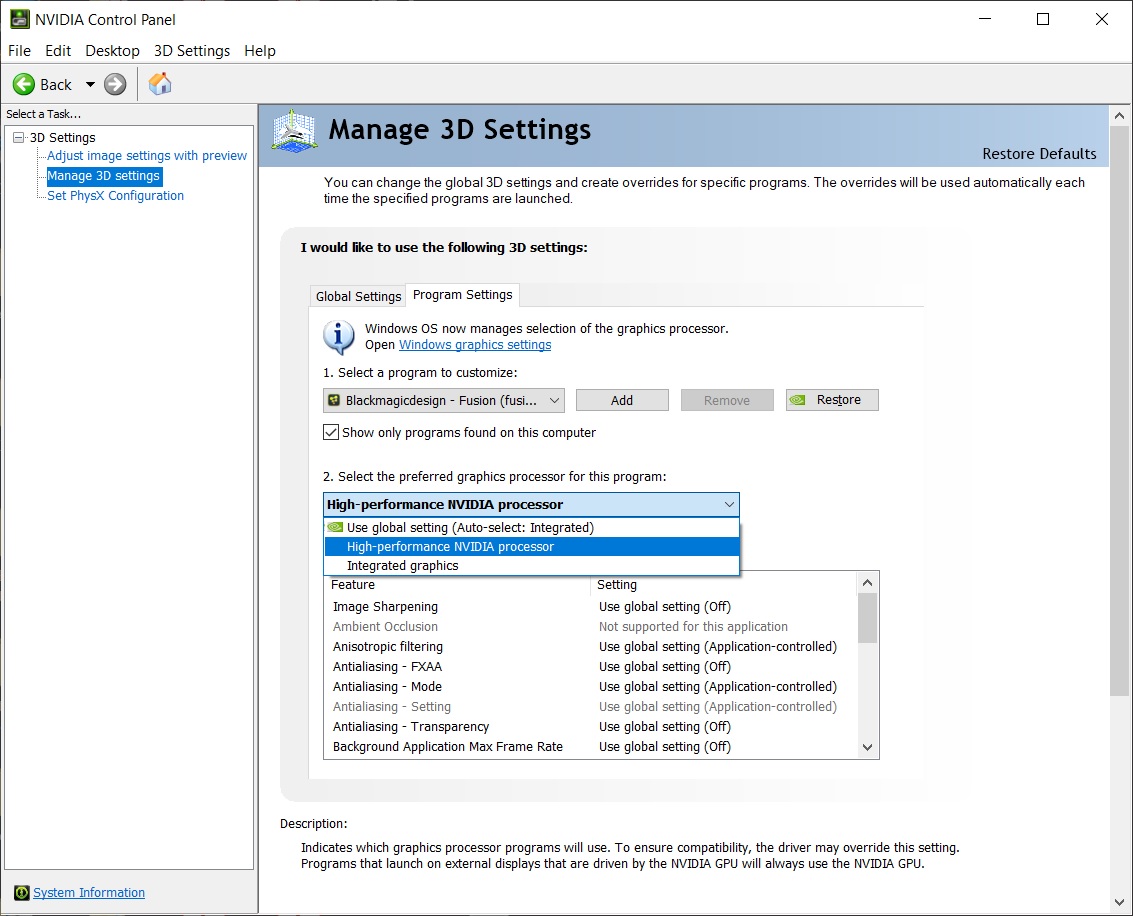Click the main page scroll down arrow
The image size is (1133, 916).
pos(1119,902)
